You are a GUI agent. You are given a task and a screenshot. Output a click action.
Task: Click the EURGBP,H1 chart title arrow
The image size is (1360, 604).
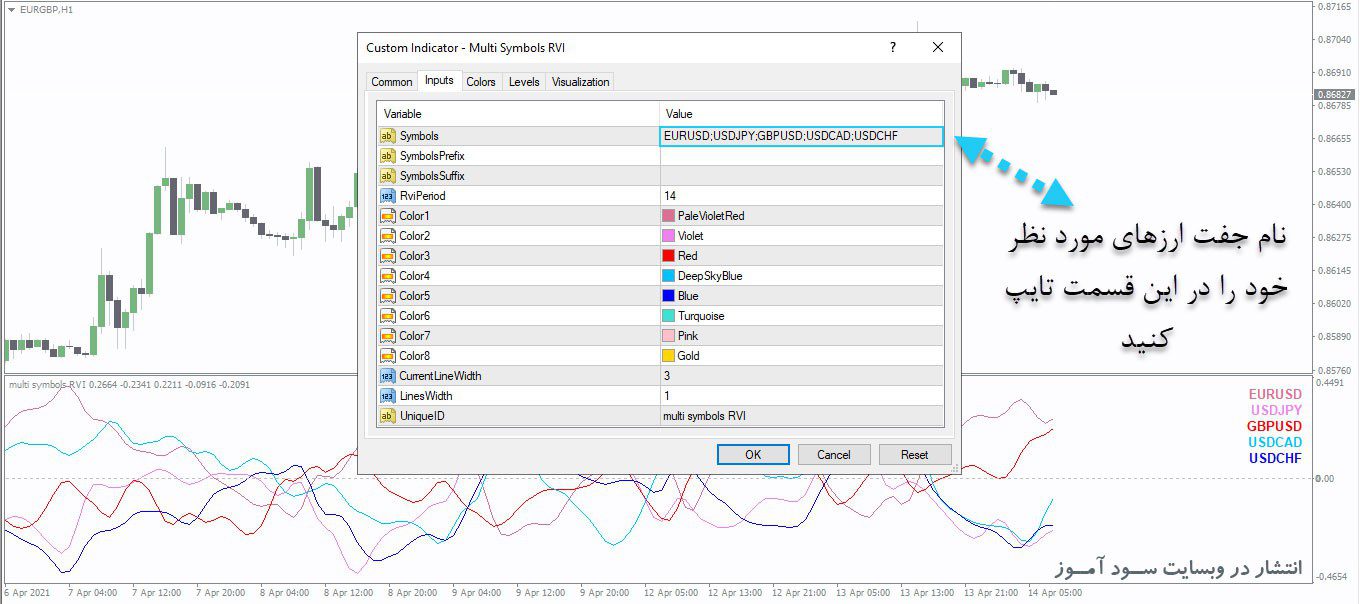10,9
